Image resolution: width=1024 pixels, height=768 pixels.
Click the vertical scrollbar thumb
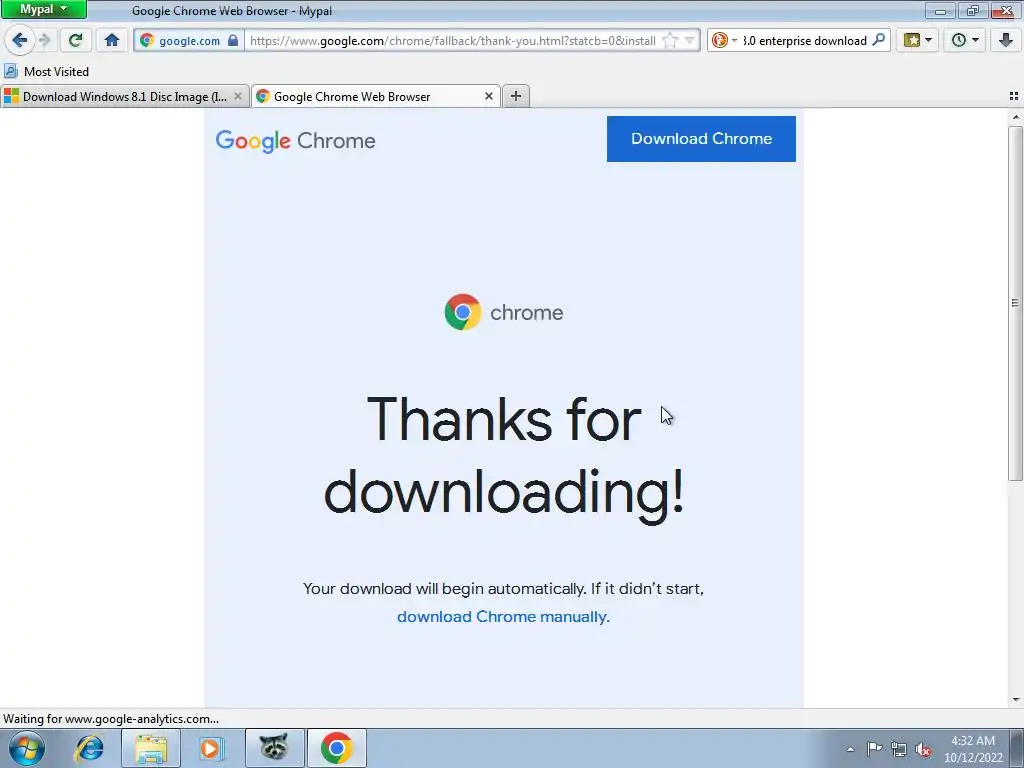1016,304
